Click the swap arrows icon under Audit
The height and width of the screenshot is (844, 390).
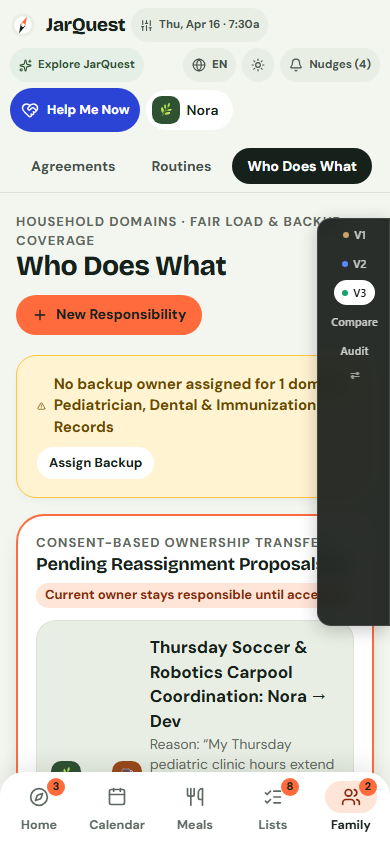coord(354,376)
